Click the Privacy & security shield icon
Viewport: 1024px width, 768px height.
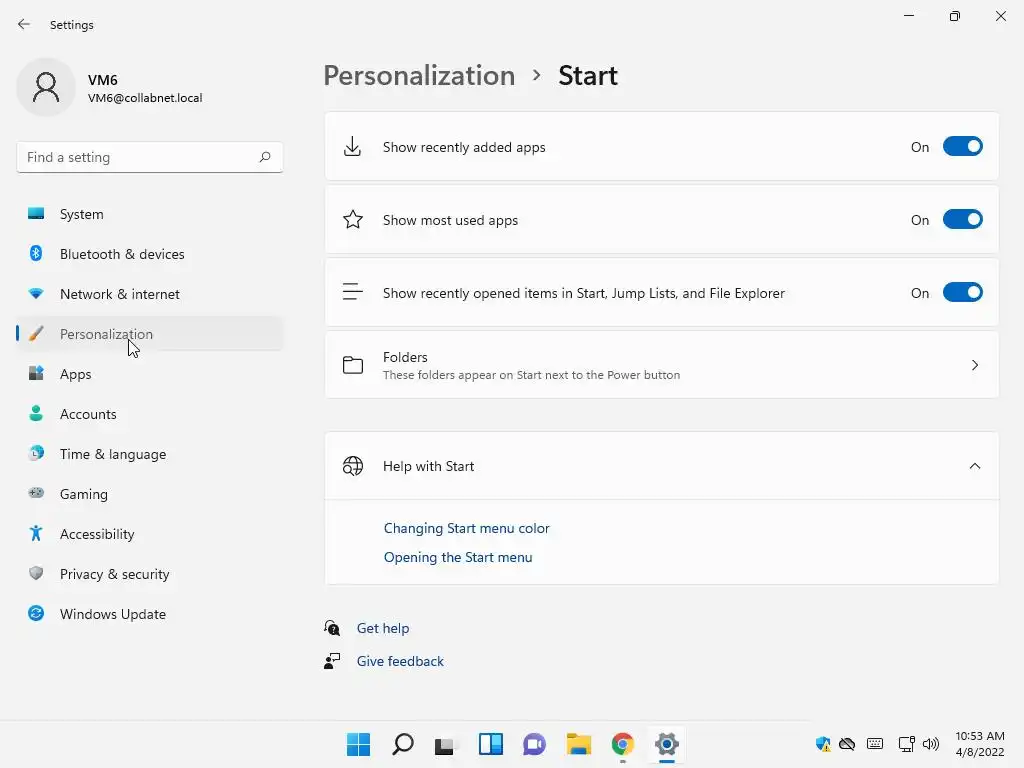pos(36,574)
